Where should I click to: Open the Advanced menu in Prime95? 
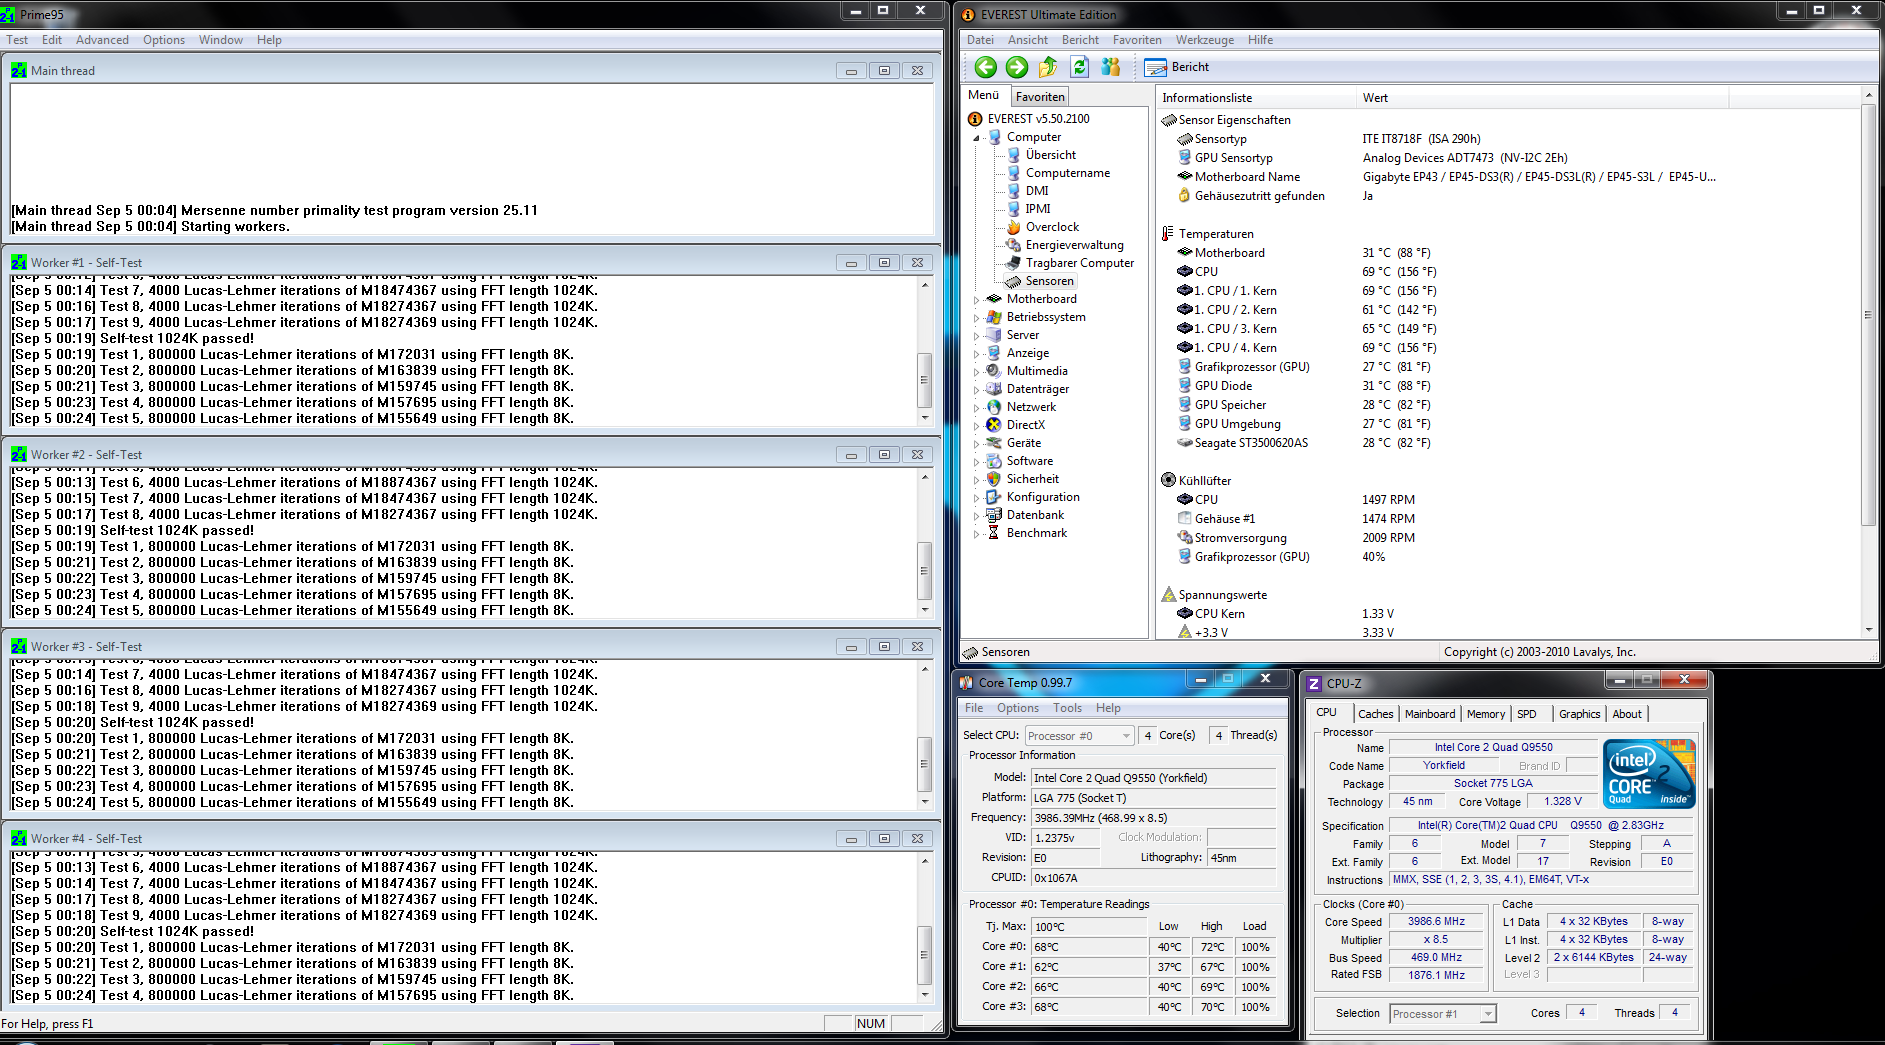pos(102,40)
